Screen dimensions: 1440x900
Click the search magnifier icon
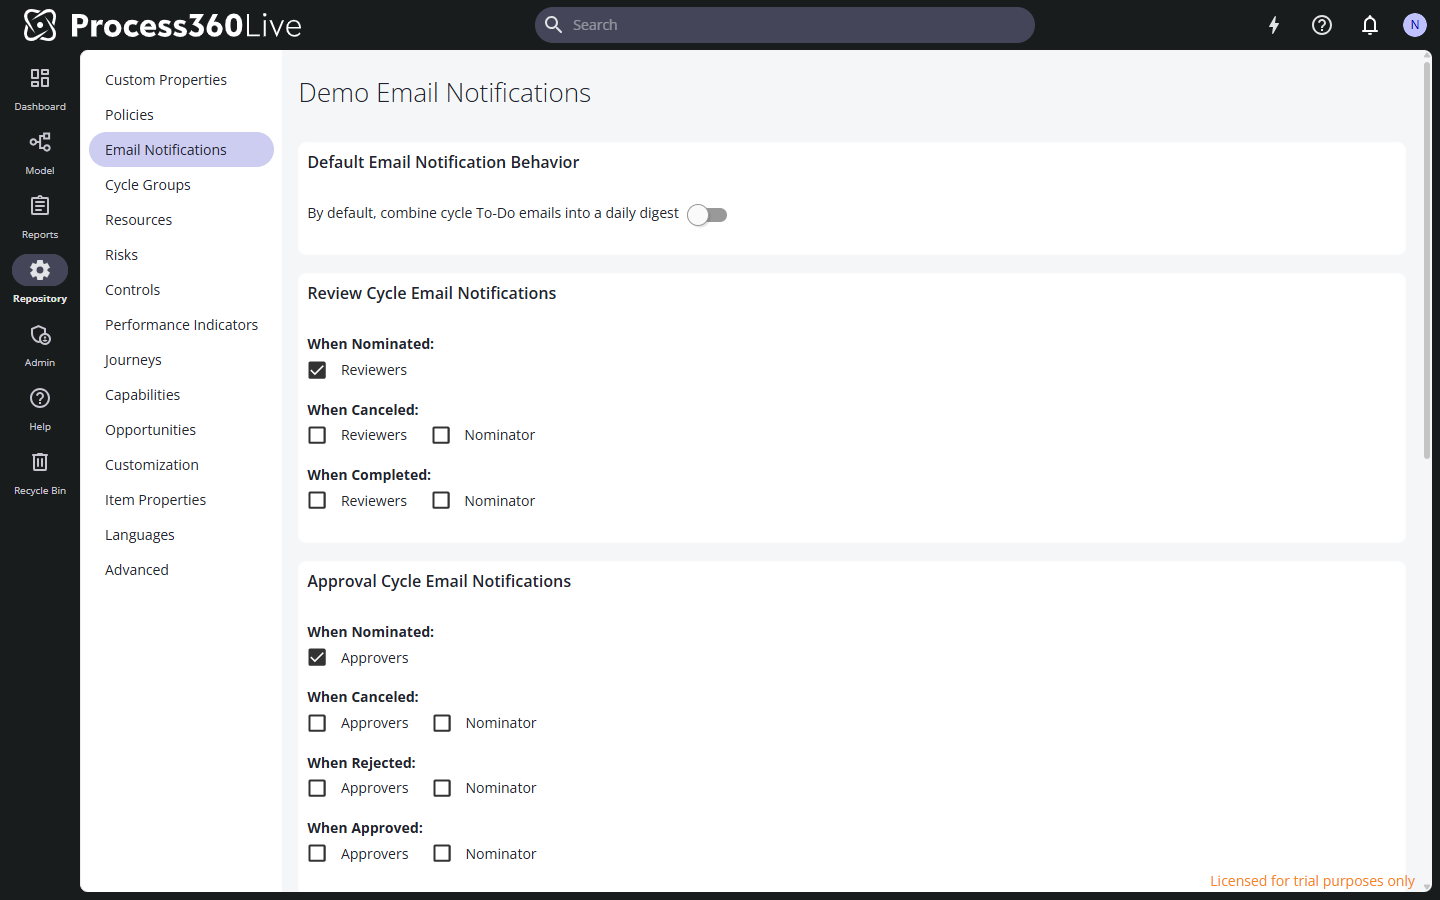(553, 25)
